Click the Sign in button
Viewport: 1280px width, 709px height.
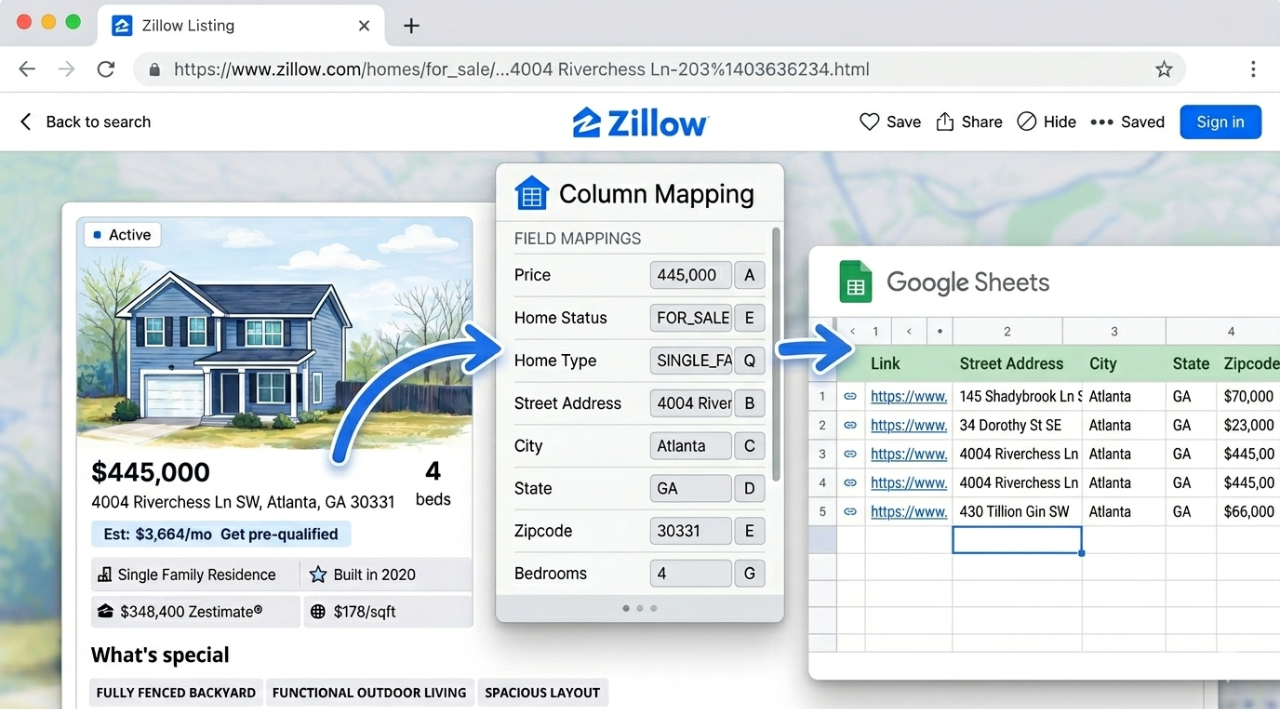1220,121
